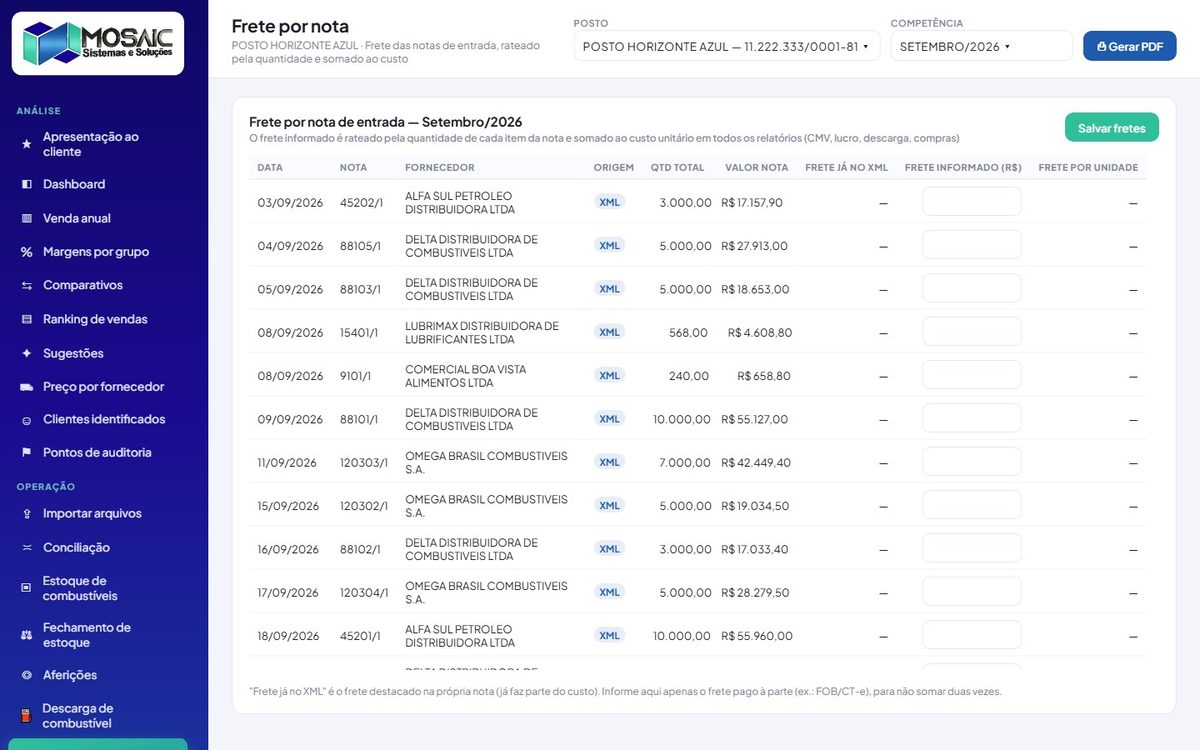Click the Fechamento de estoque icon
1200x750 pixels.
point(27,635)
